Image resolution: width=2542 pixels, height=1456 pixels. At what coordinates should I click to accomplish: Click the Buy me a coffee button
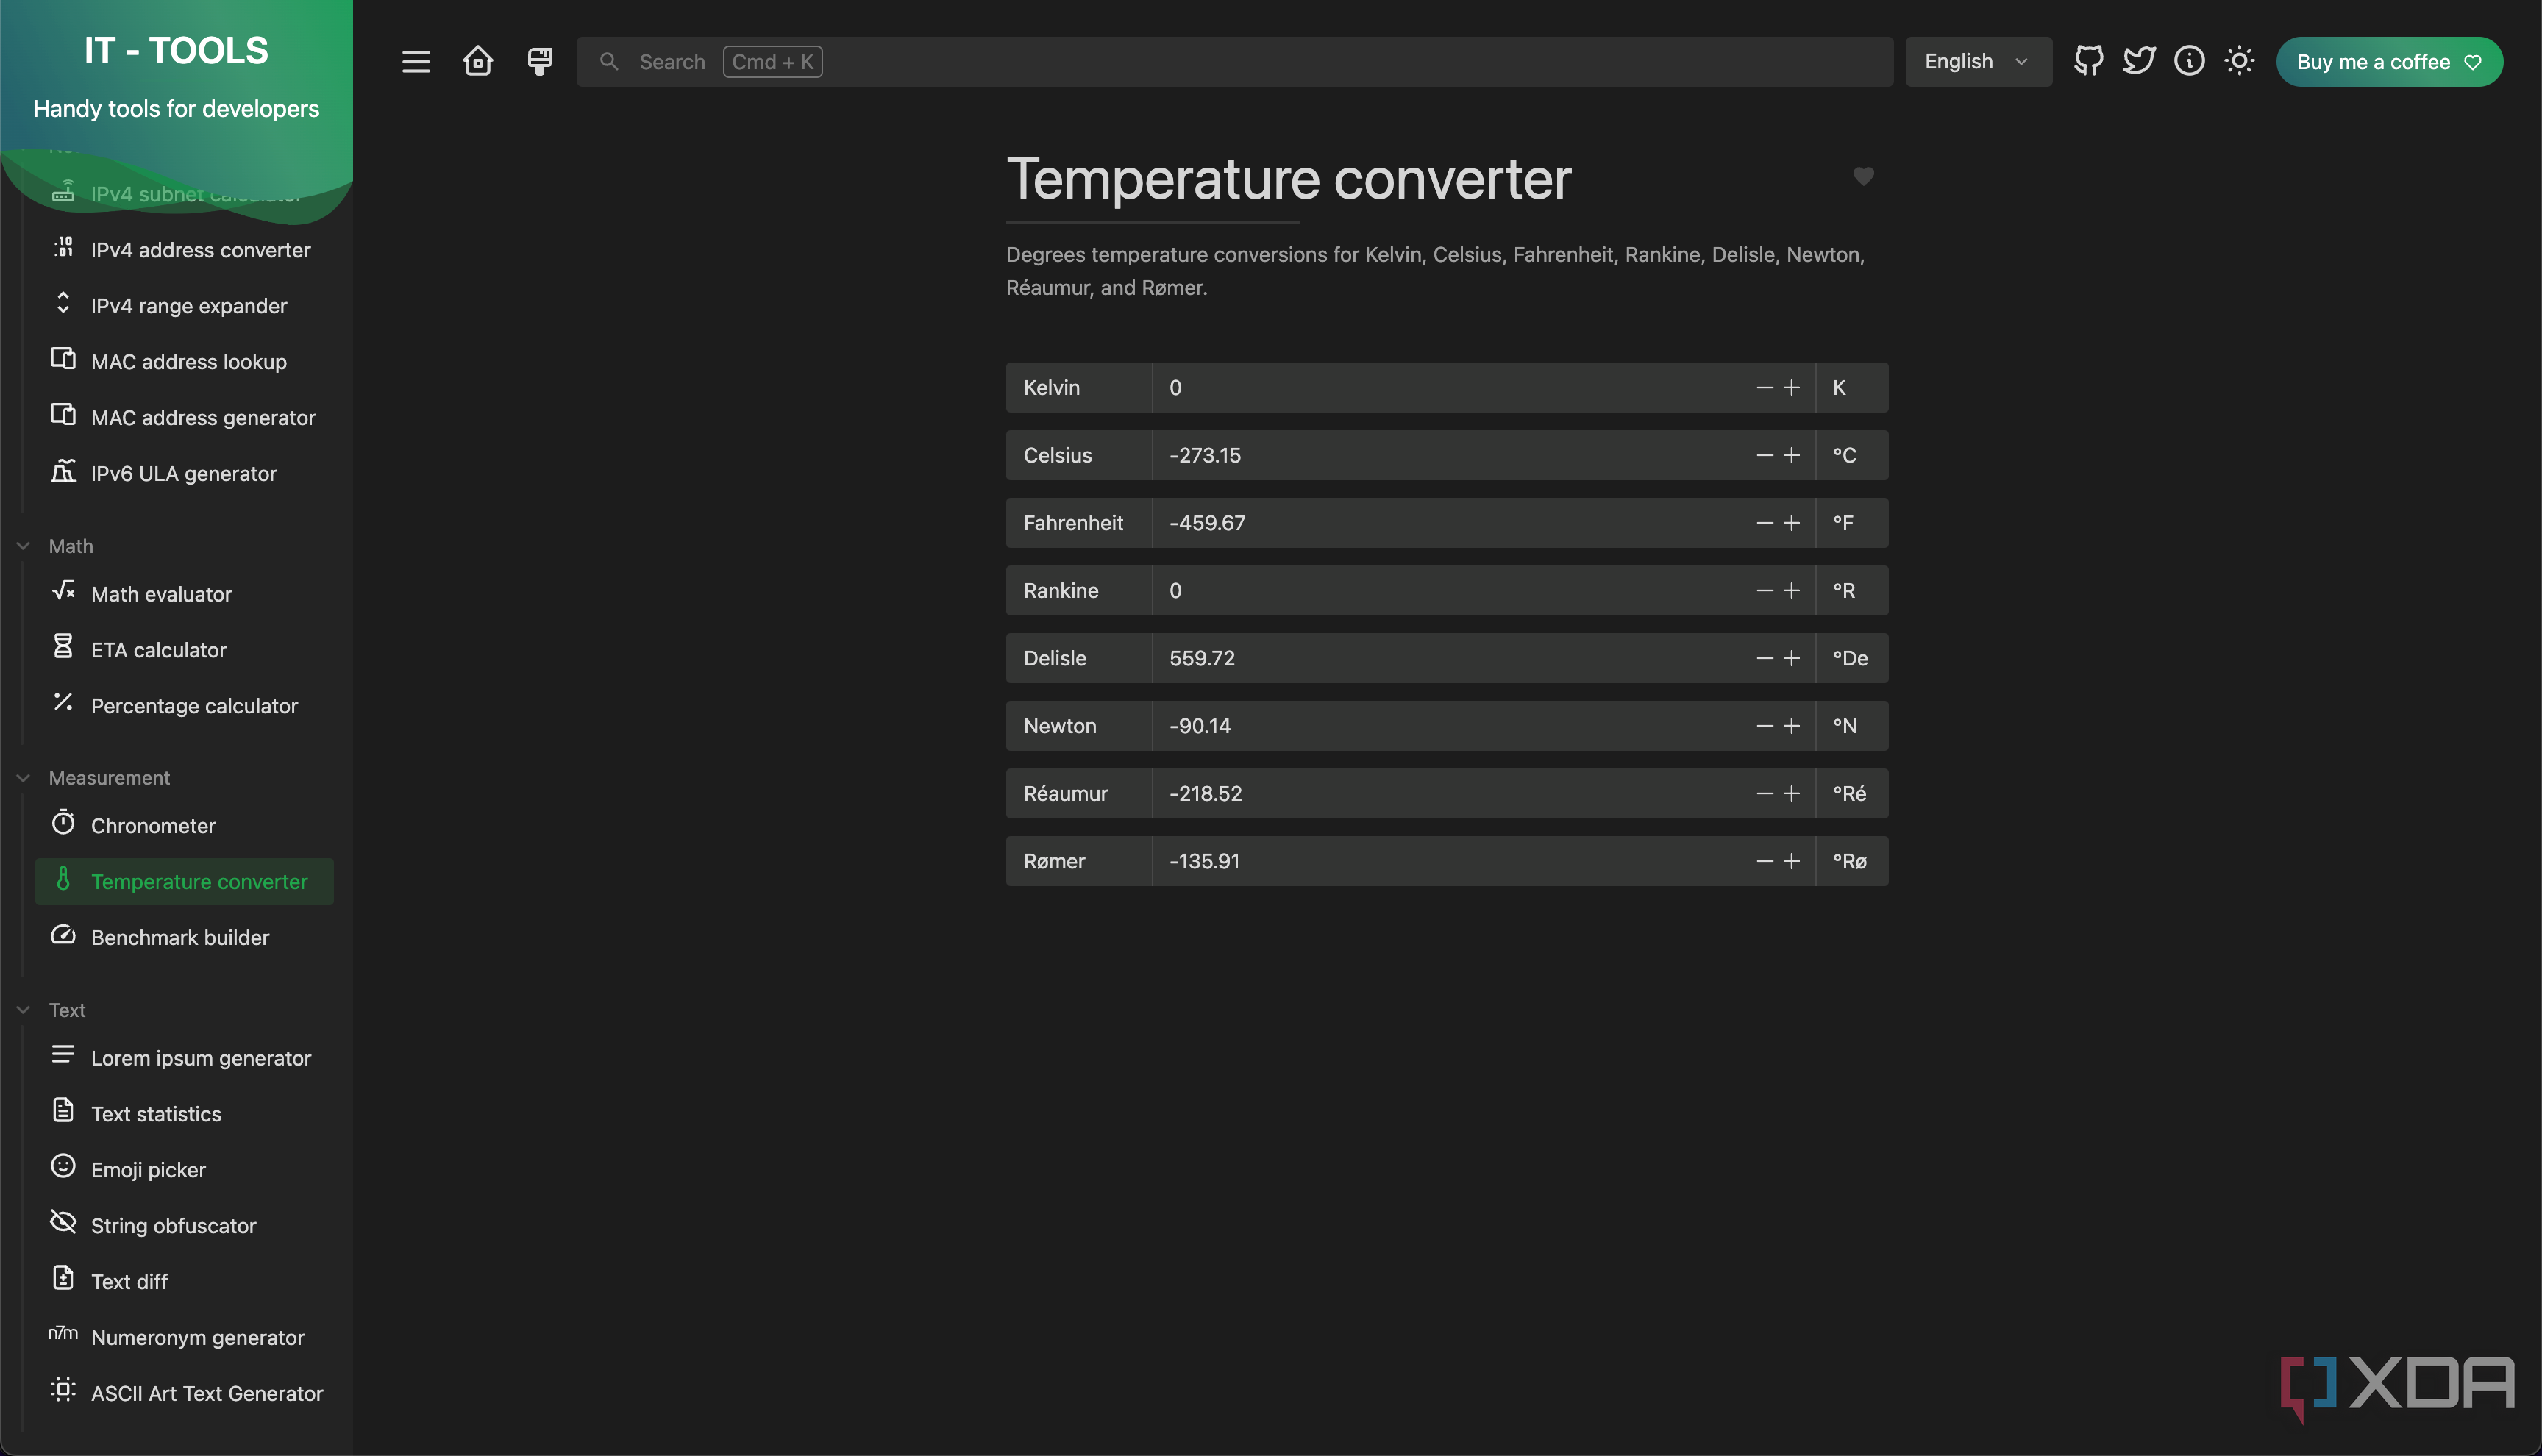tap(2389, 62)
